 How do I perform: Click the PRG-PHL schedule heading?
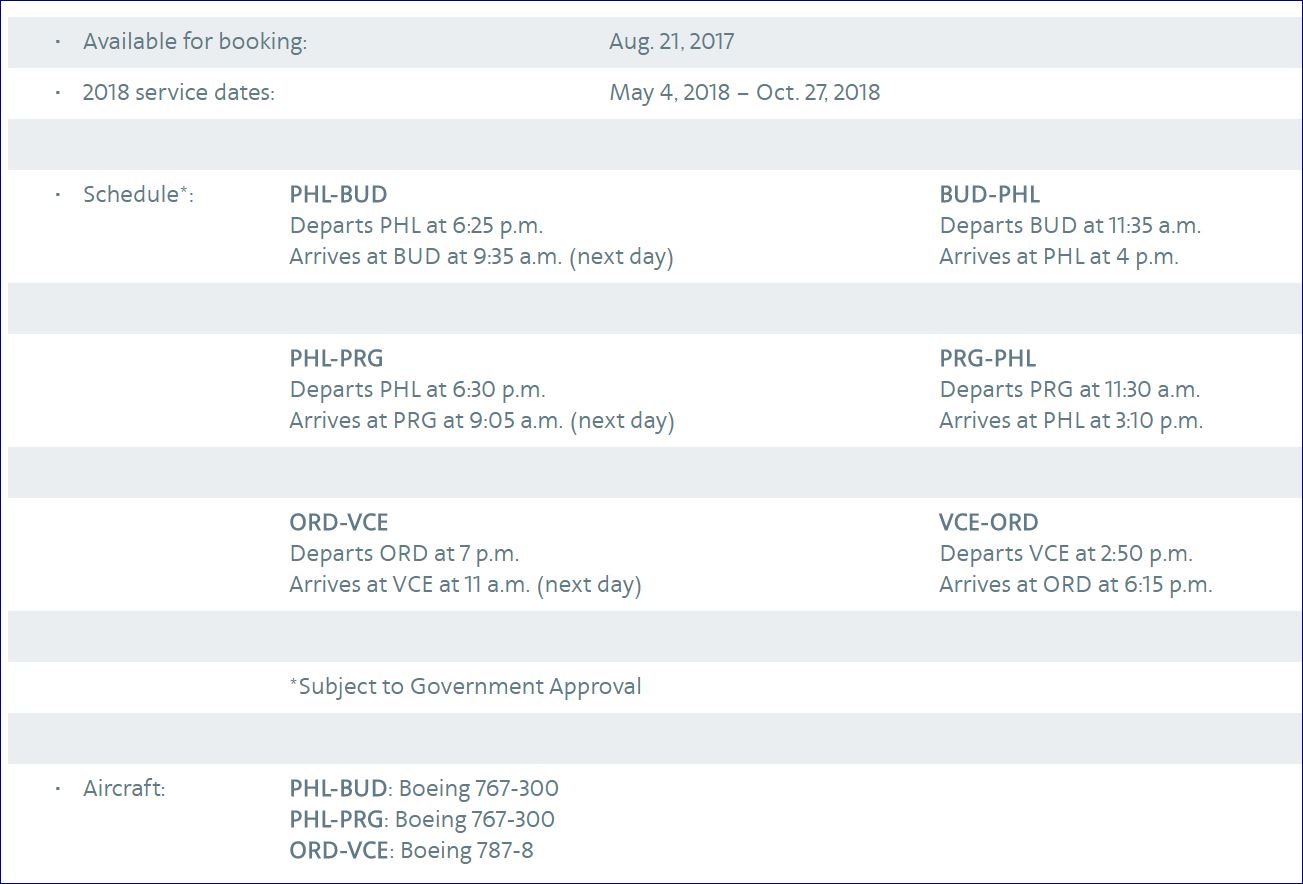[x=987, y=359]
